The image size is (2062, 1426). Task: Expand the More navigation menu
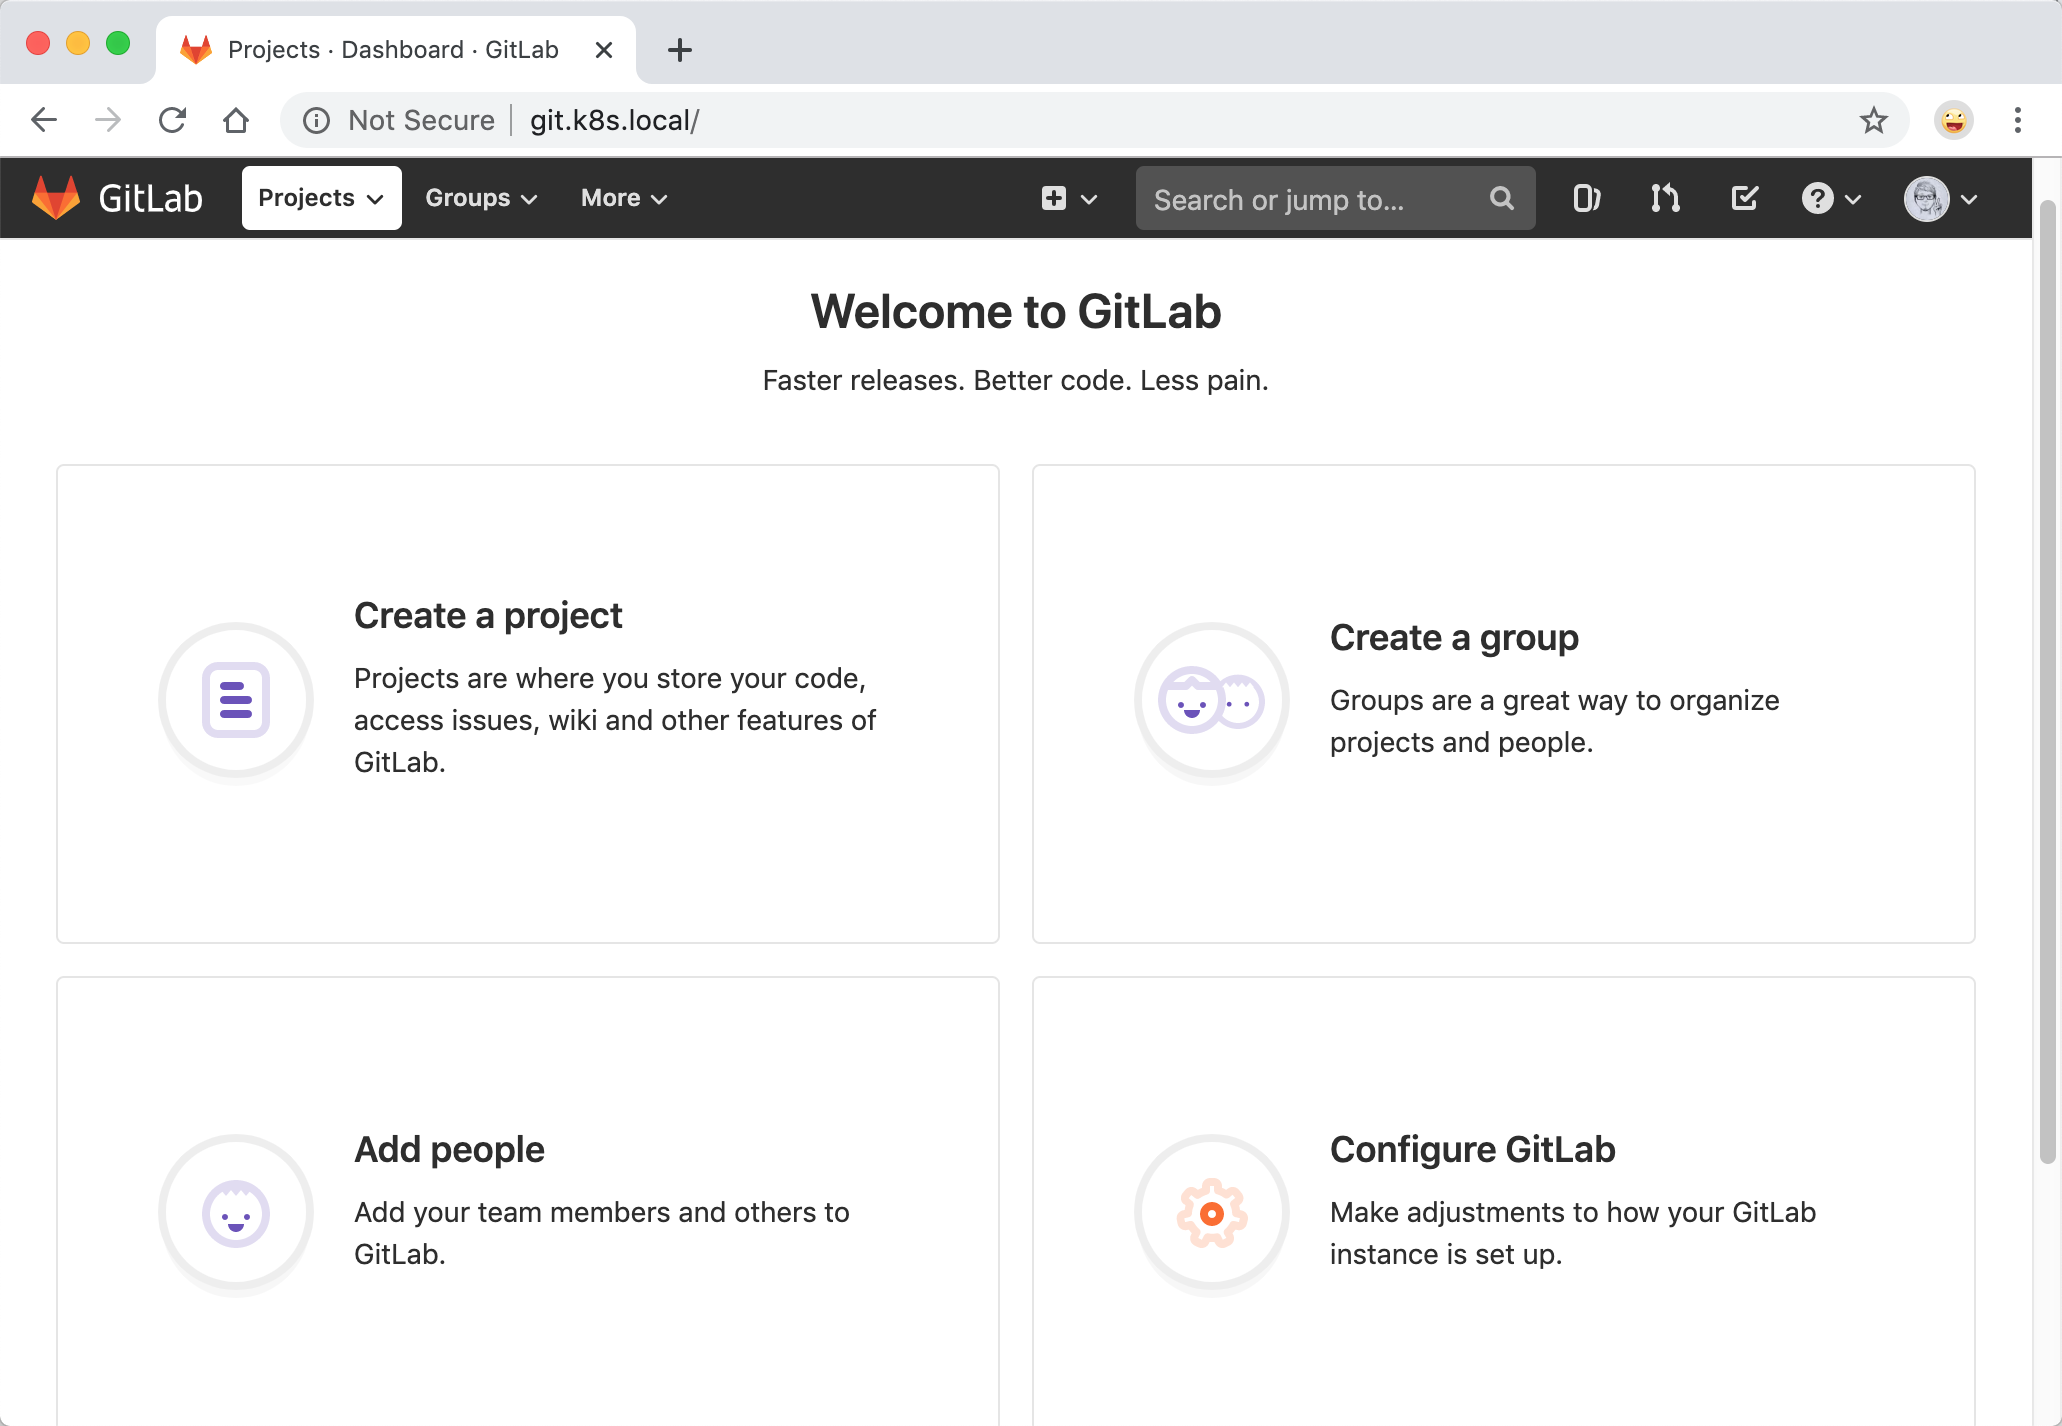point(624,198)
